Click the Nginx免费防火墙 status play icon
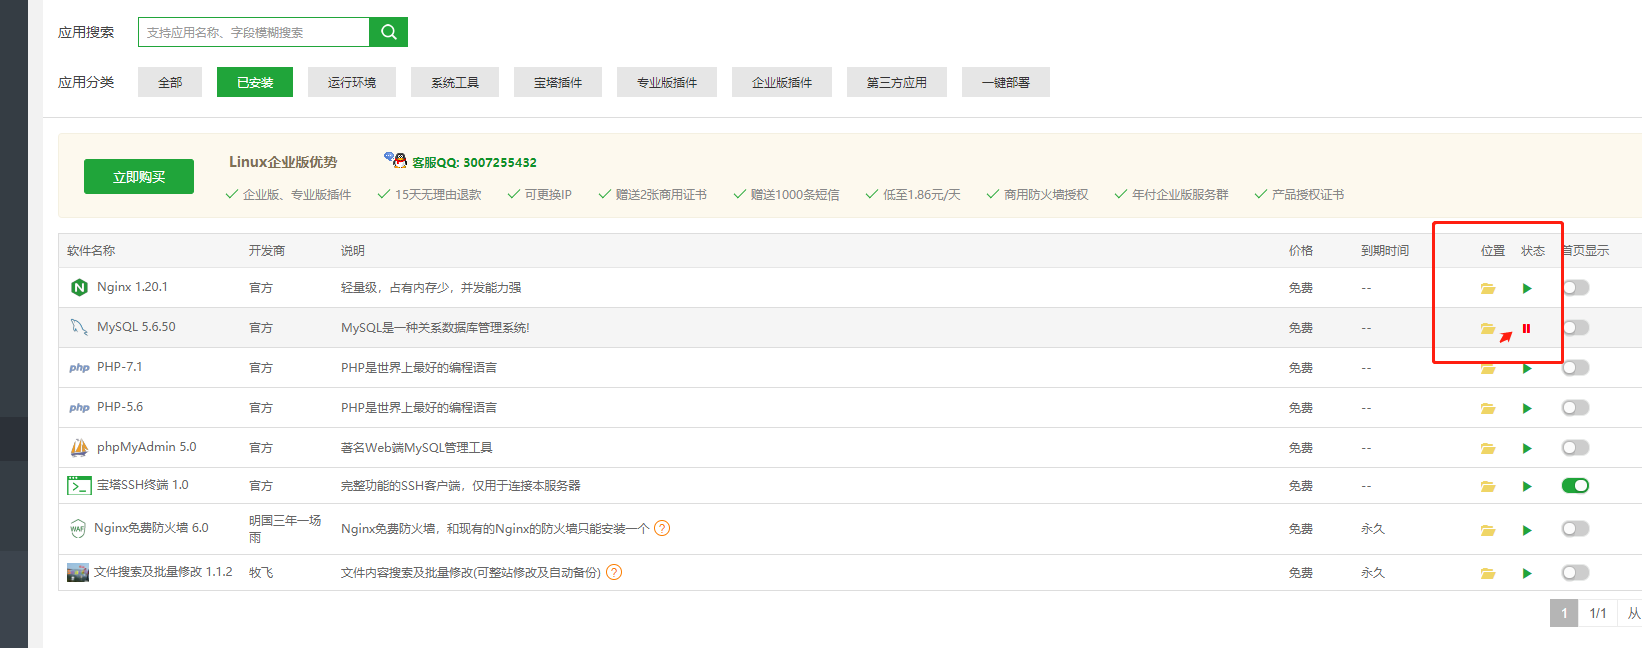This screenshot has width=1642, height=648. coord(1527,530)
